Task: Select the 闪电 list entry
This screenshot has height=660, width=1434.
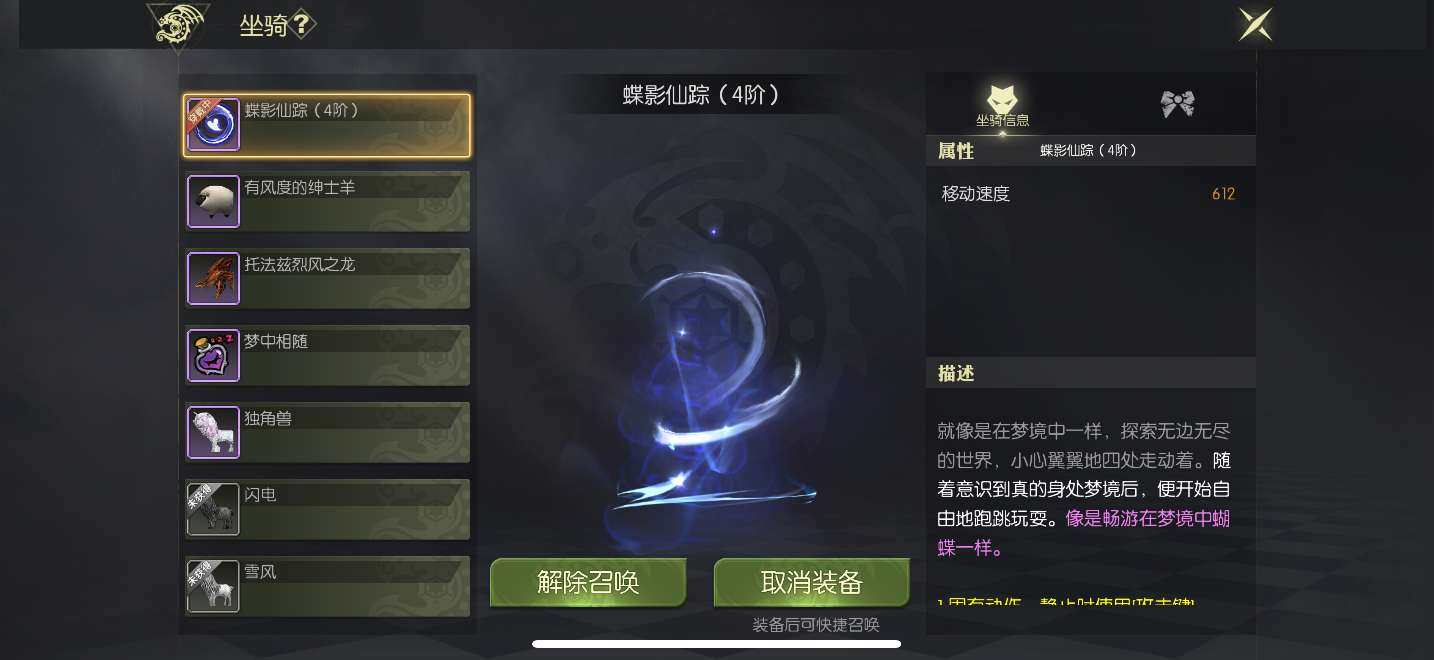Action: (327, 510)
